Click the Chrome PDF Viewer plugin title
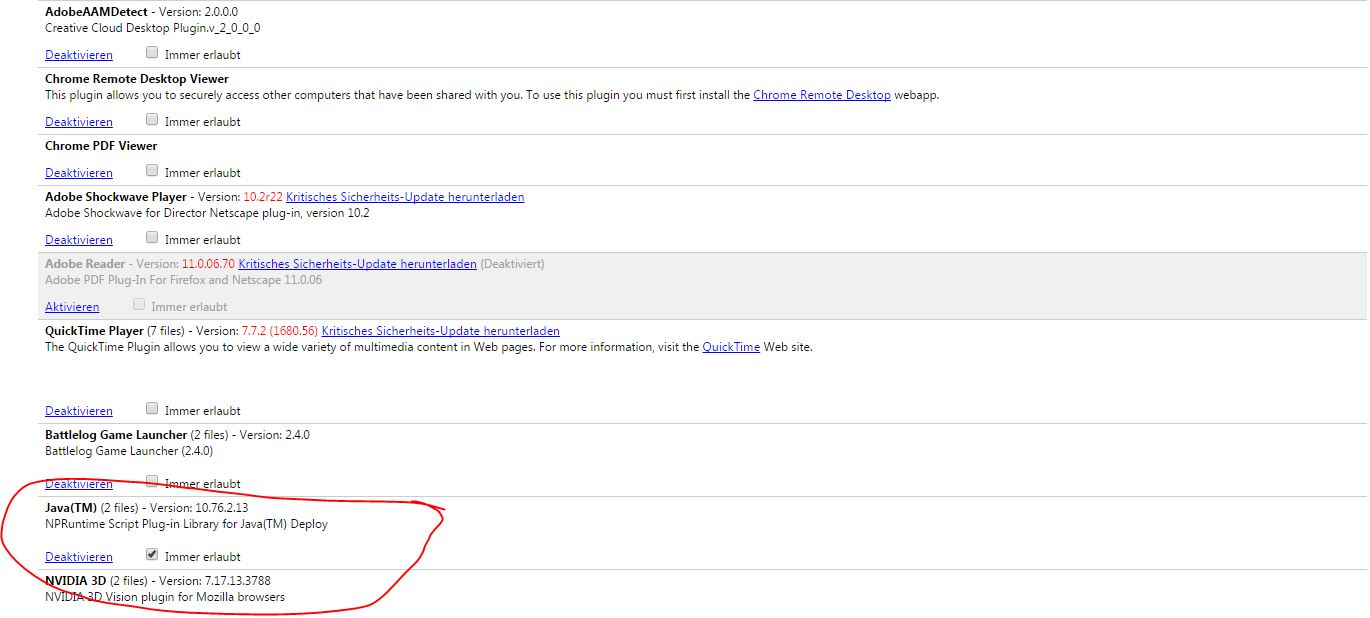This screenshot has height=618, width=1370. (101, 146)
